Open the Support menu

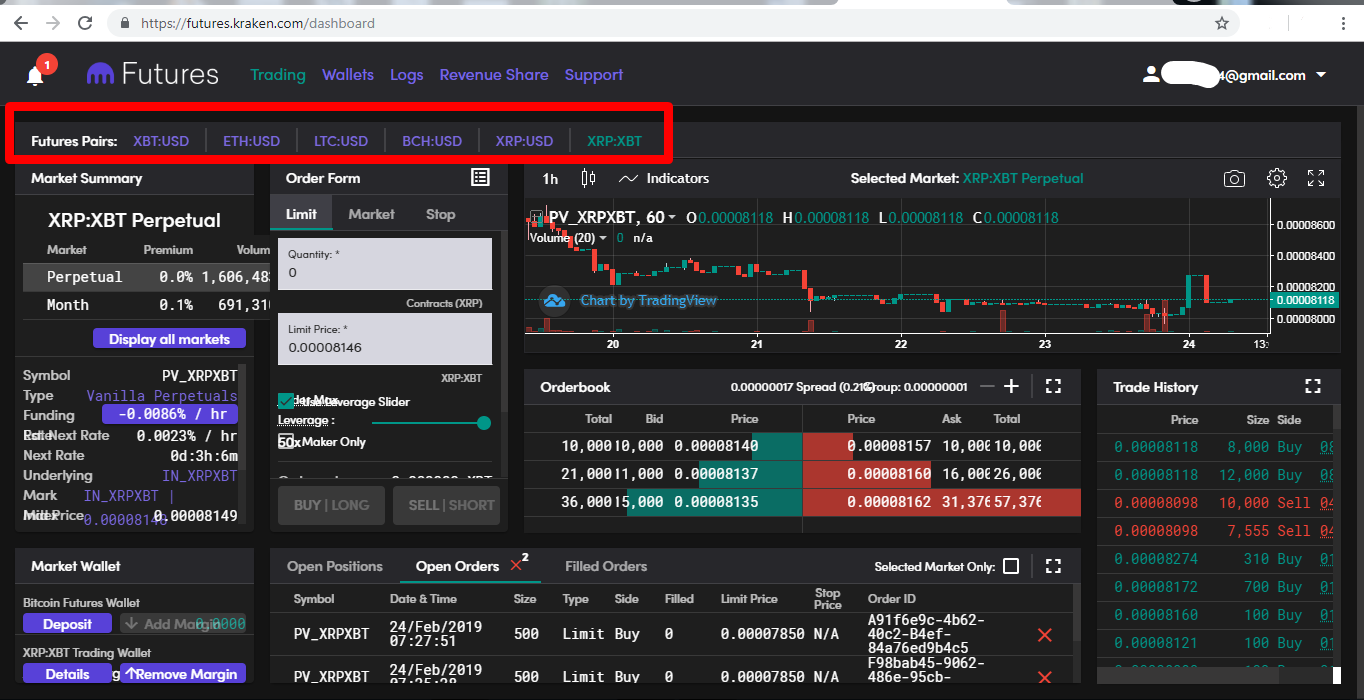(x=594, y=75)
